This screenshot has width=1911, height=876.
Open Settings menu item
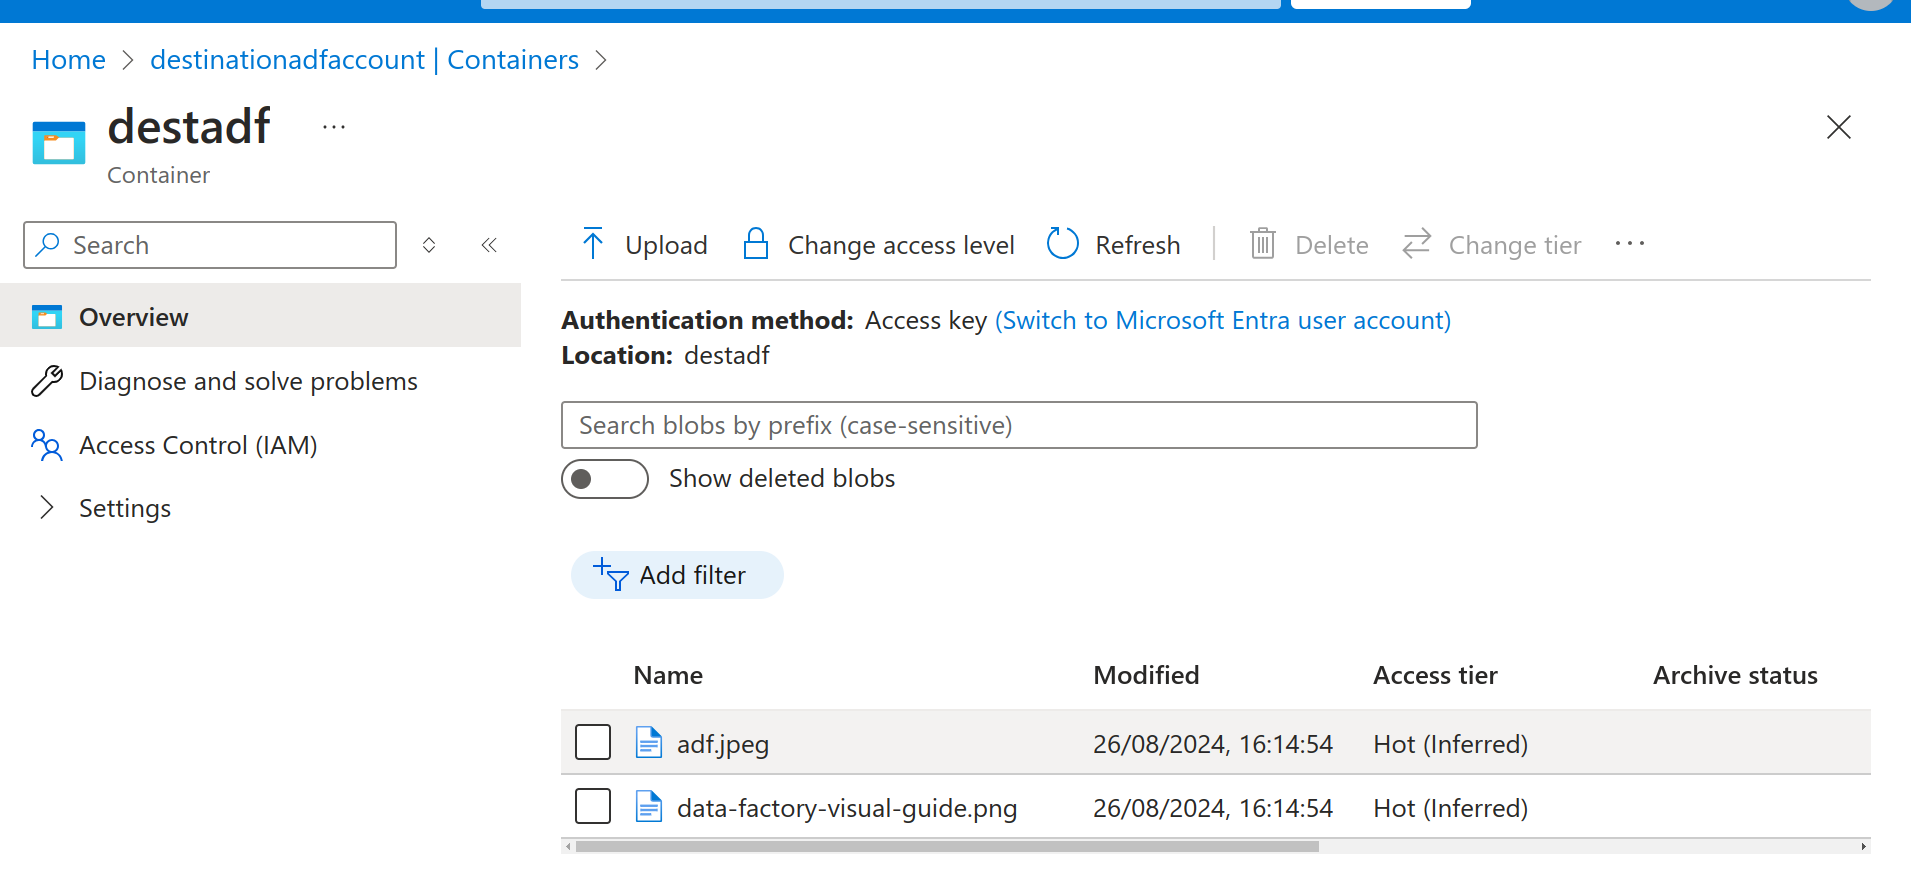coord(125,508)
